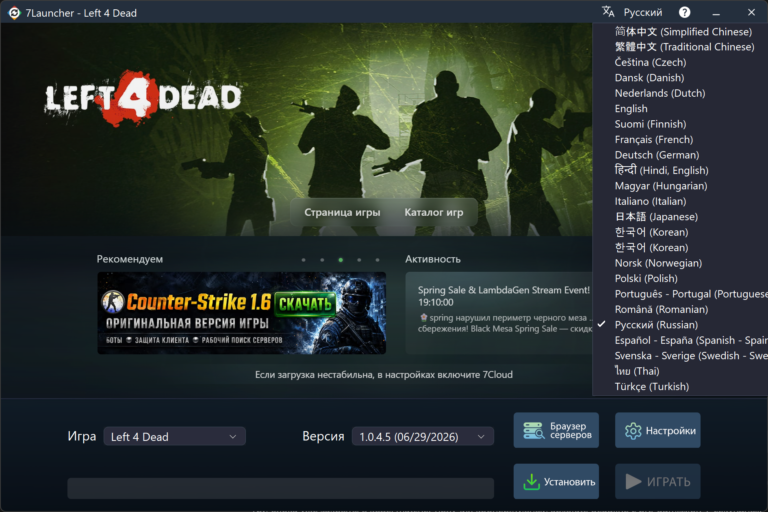Select Traditional Chinese language
Viewport: 768px width, 512px height.
[684, 47]
